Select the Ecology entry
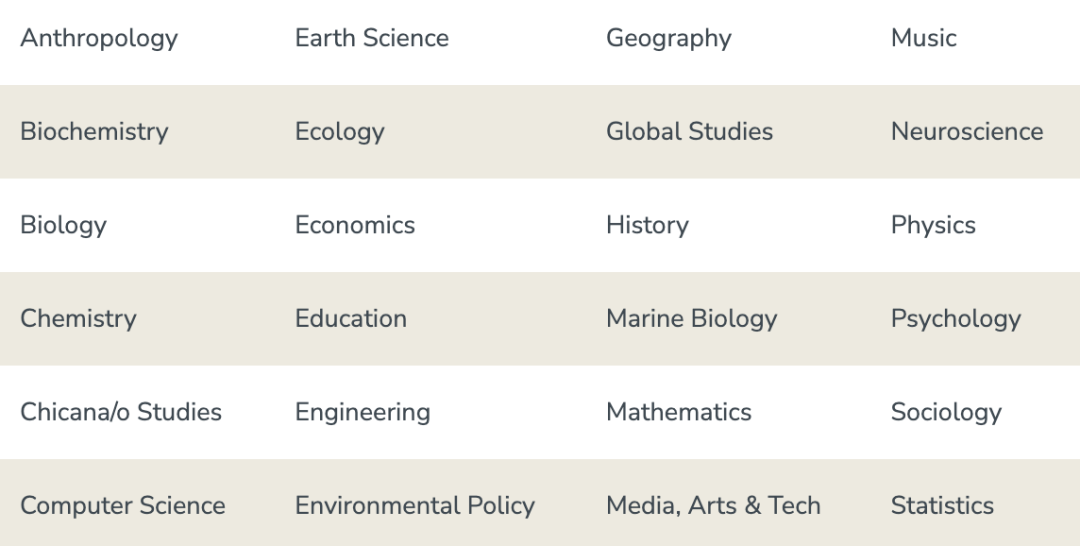 coord(340,132)
